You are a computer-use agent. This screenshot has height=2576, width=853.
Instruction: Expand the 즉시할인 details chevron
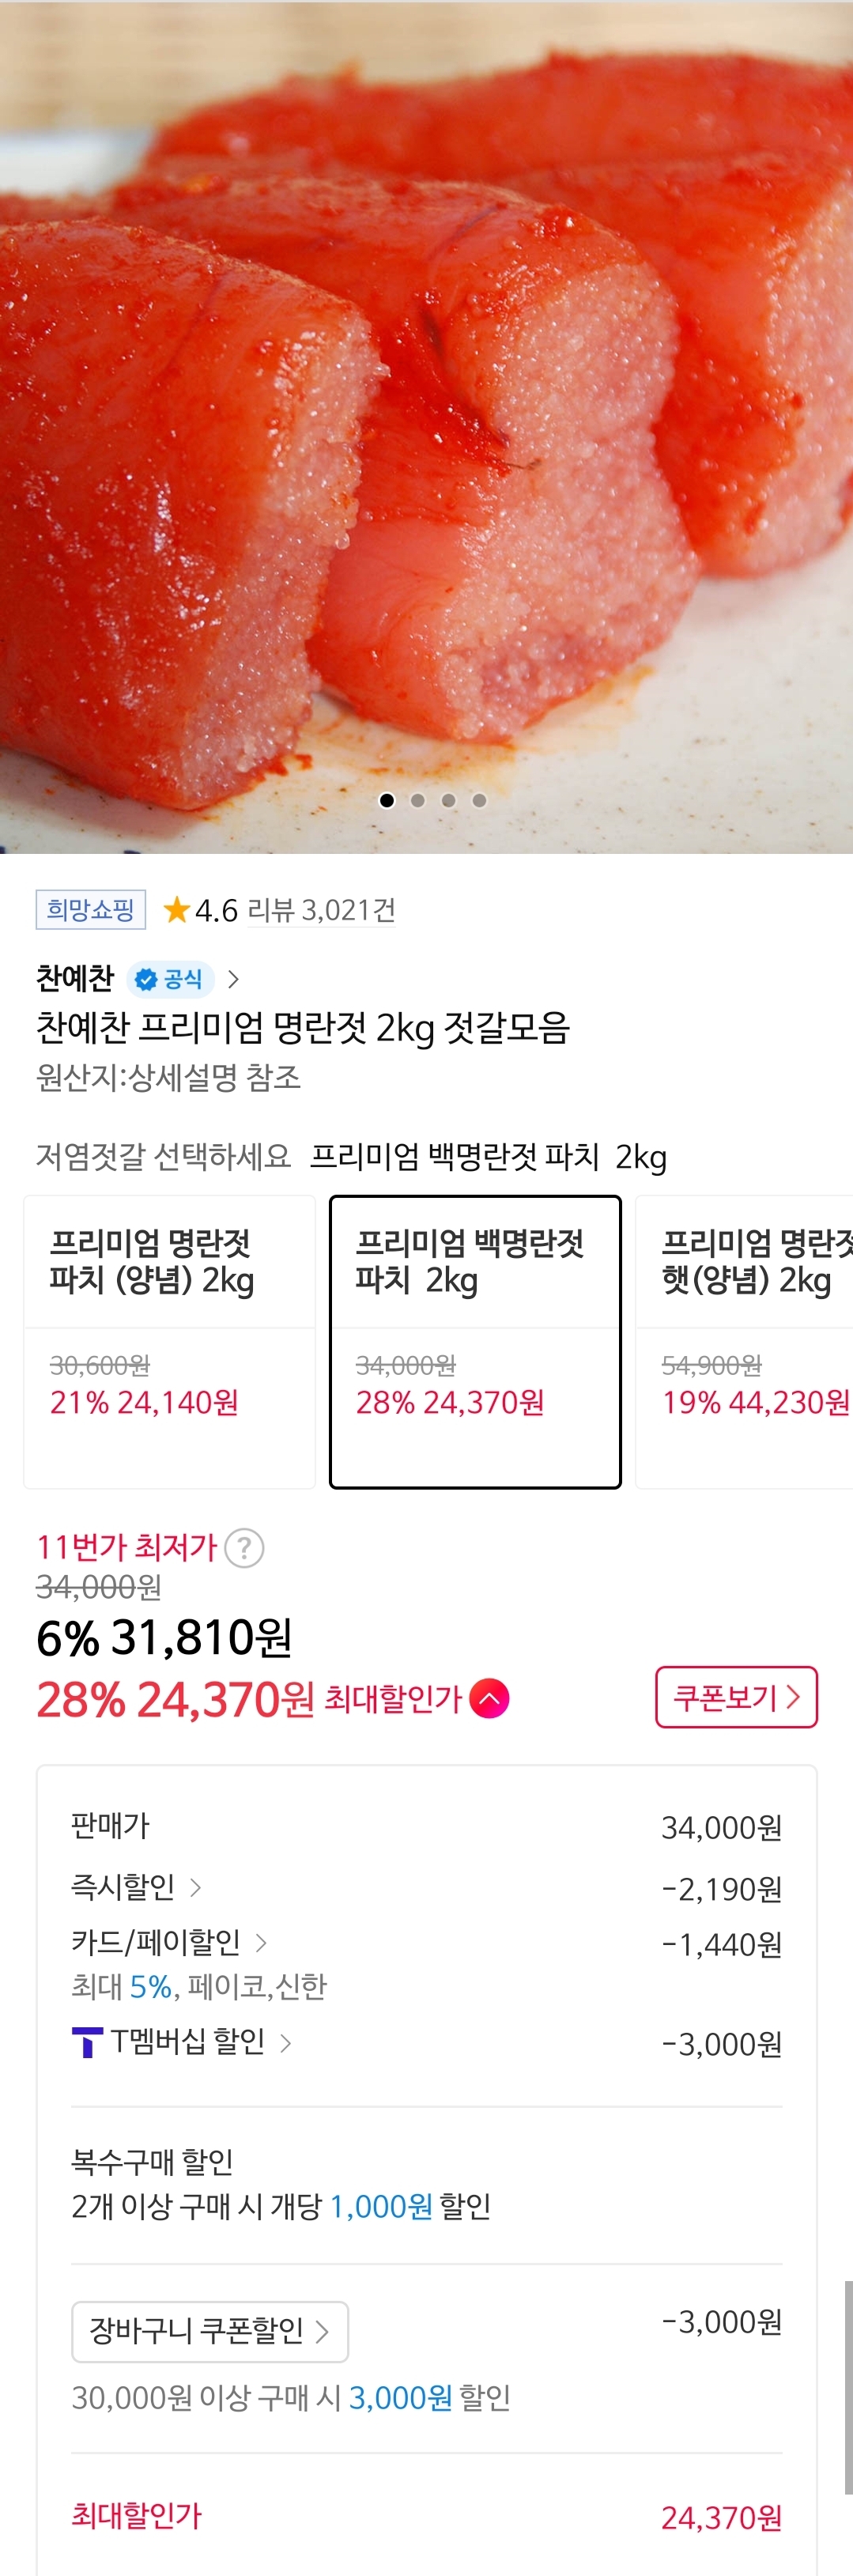point(196,1888)
